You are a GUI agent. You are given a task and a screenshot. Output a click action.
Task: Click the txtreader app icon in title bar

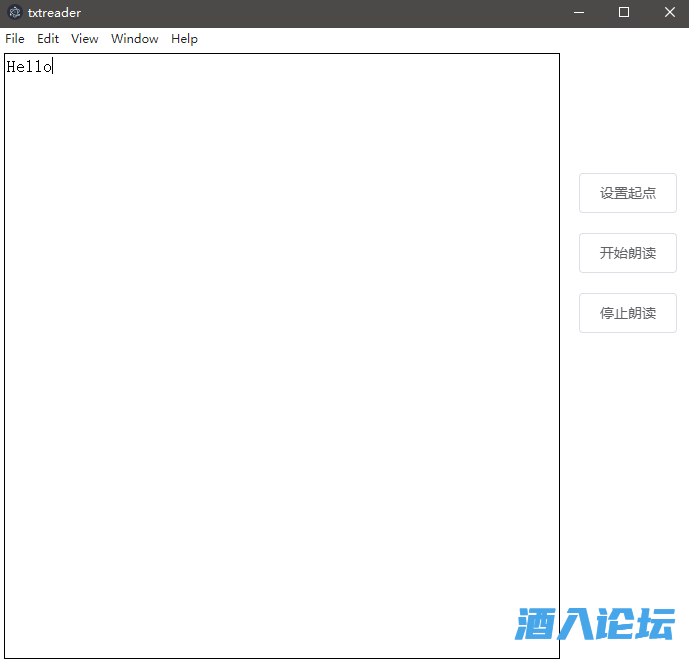(x=14, y=13)
